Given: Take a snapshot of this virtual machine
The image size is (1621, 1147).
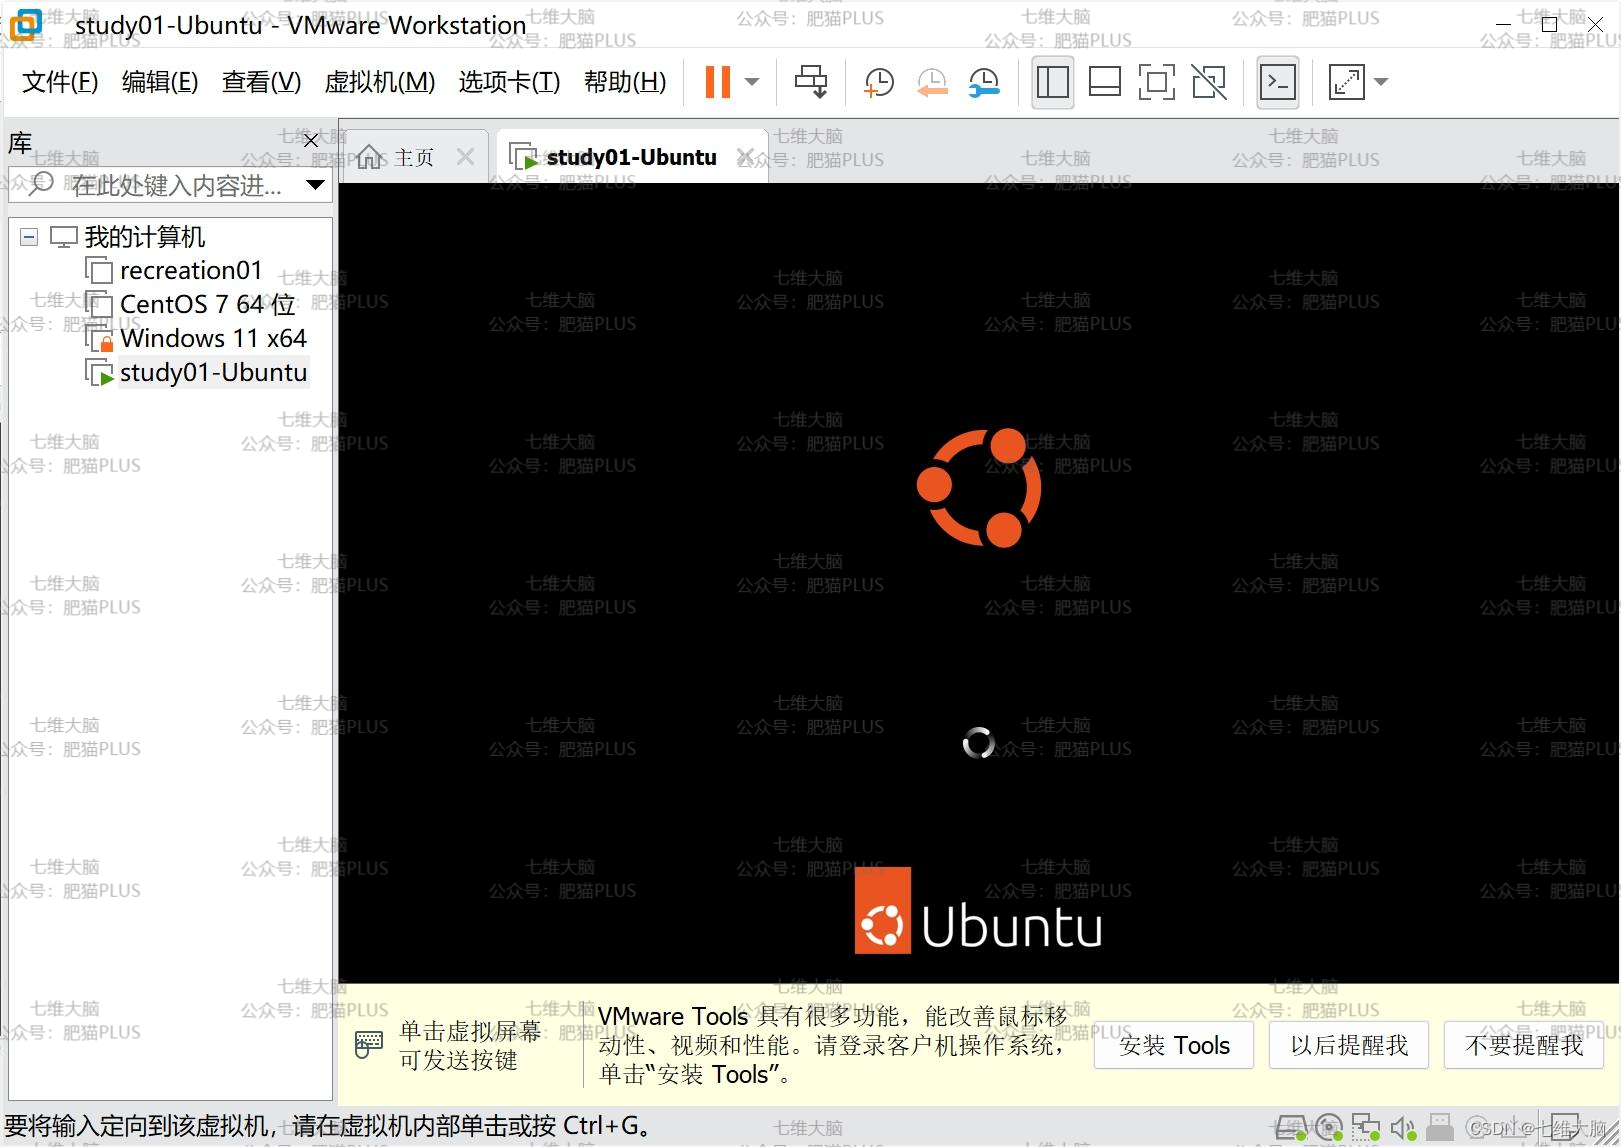Looking at the screenshot, I should pyautogui.click(x=879, y=82).
